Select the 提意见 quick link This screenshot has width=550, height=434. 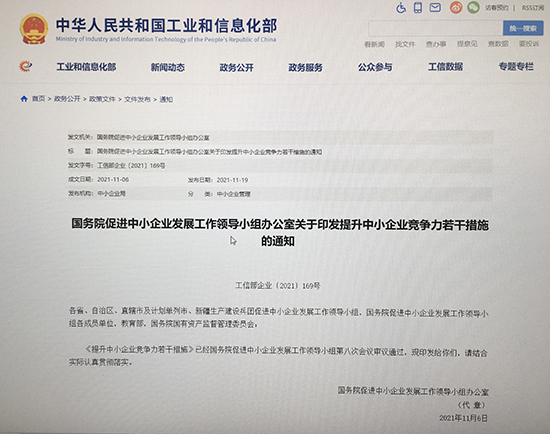coord(467,44)
